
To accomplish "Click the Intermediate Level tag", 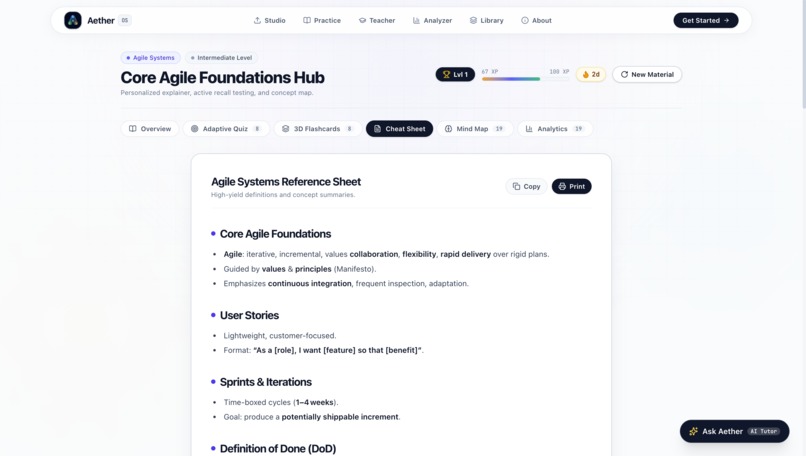I will click(222, 58).
